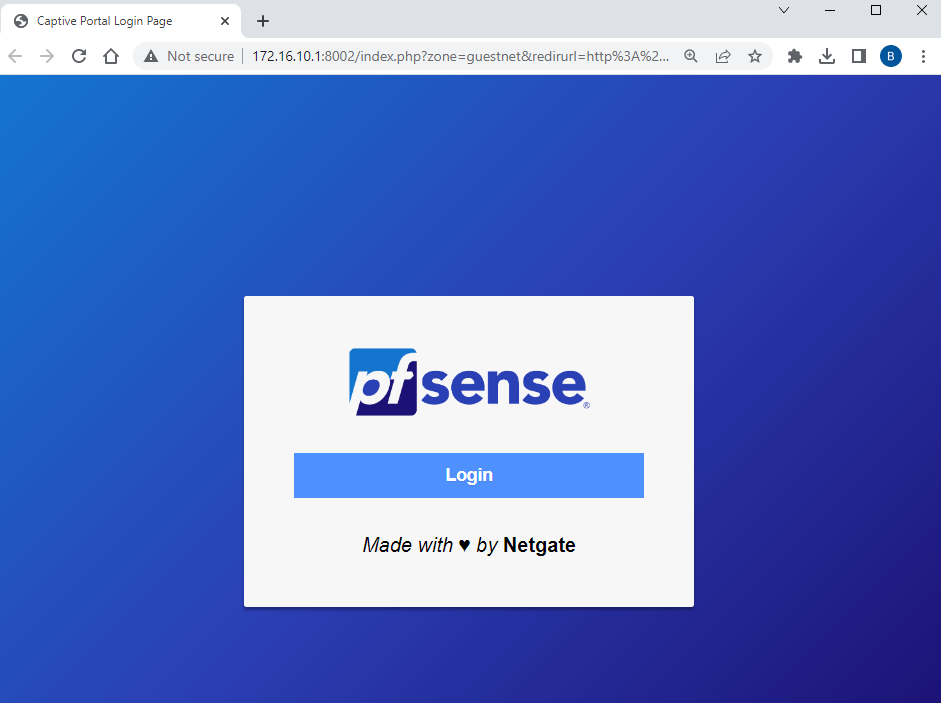Go forward to next page
The image size is (941, 703).
click(47, 56)
